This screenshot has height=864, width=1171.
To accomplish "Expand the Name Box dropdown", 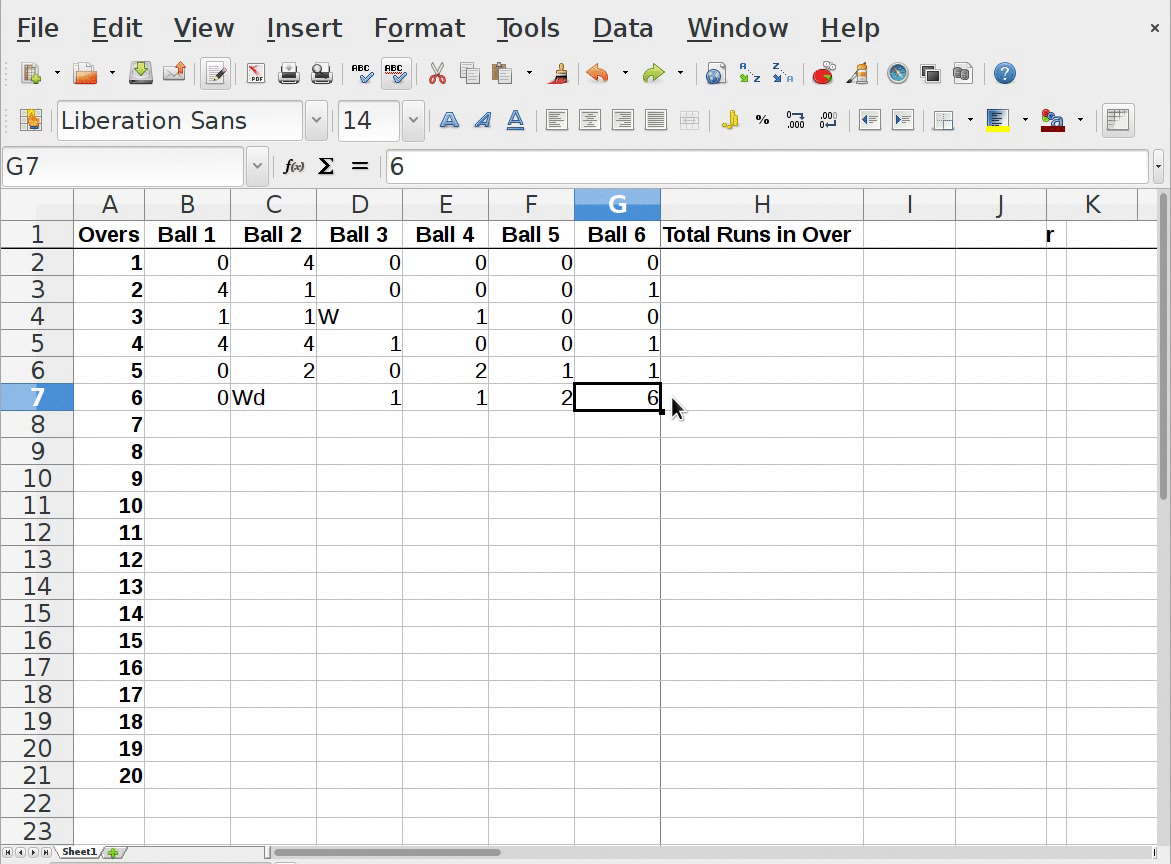I will pyautogui.click(x=257, y=166).
